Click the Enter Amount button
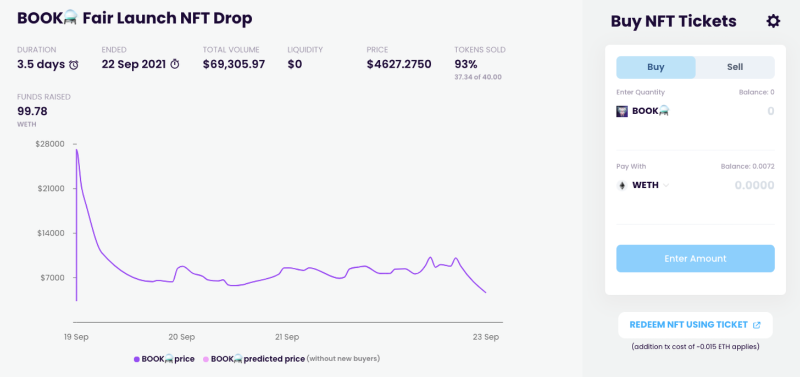Screen dimensions: 800x377 coord(695,258)
